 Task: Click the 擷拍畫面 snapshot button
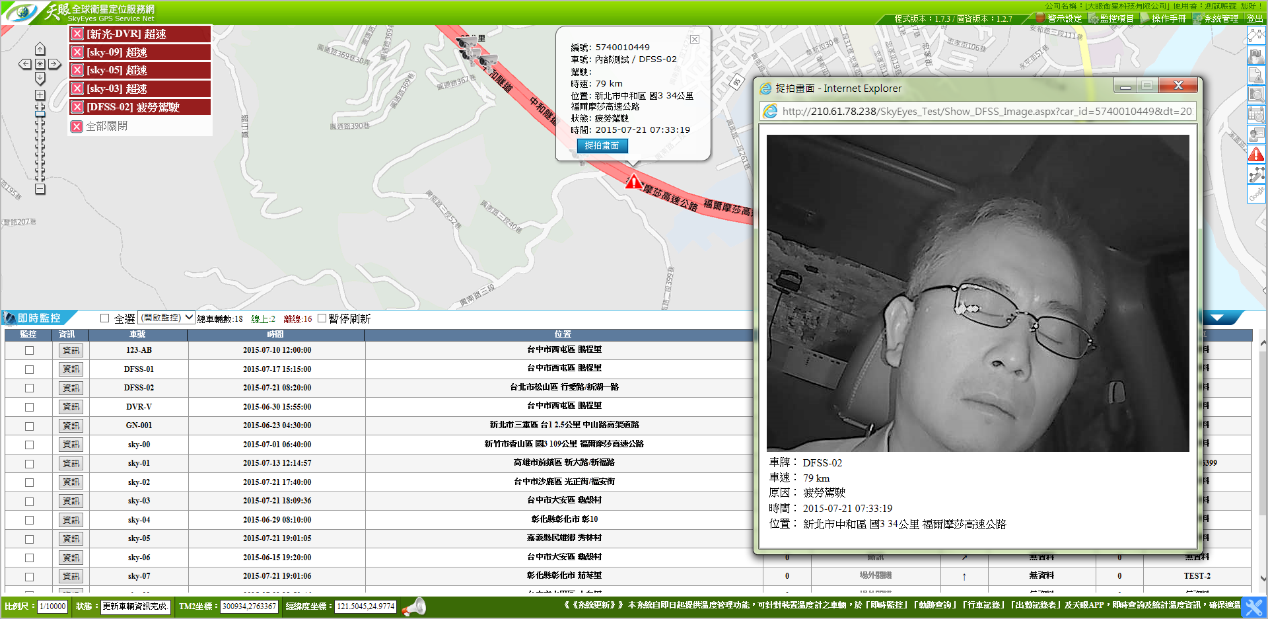(x=603, y=146)
